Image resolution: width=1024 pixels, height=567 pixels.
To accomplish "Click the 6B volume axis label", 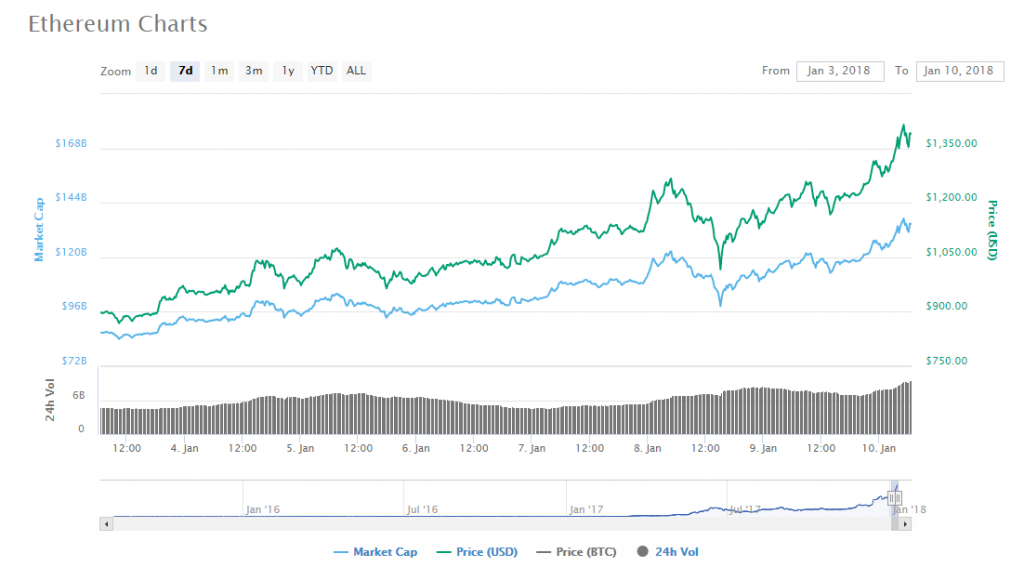I will (78, 396).
